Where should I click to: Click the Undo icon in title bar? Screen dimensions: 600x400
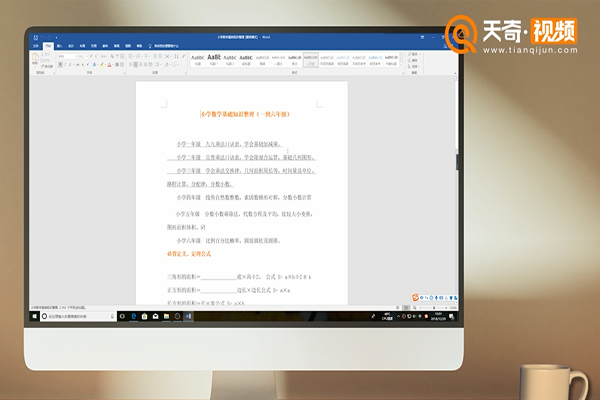tap(42, 38)
